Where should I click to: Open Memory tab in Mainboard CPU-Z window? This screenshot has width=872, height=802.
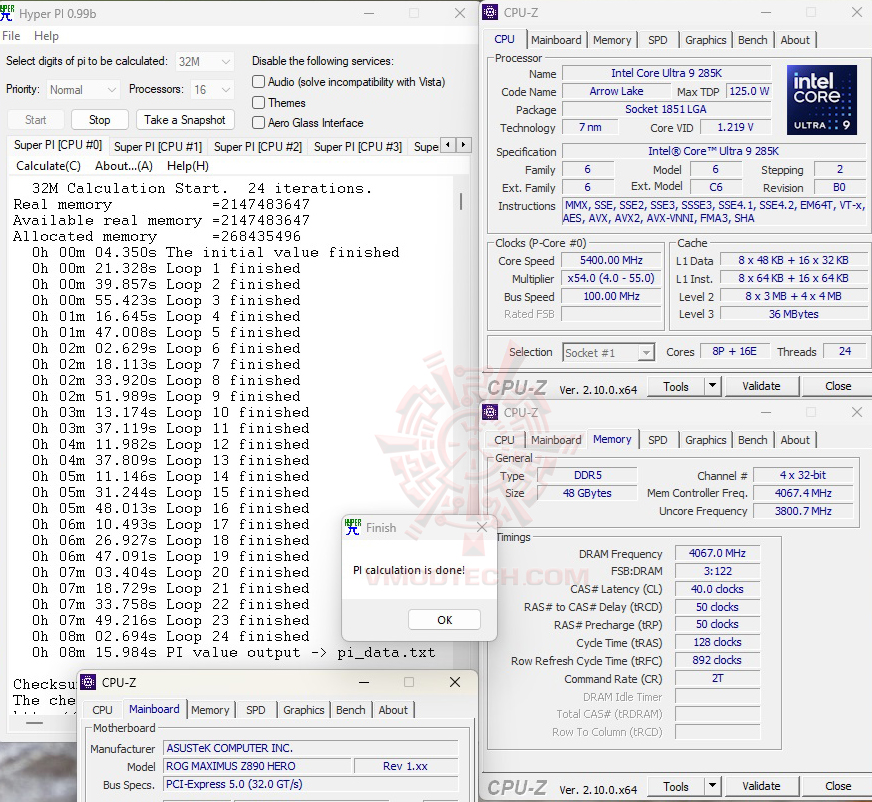(x=210, y=710)
